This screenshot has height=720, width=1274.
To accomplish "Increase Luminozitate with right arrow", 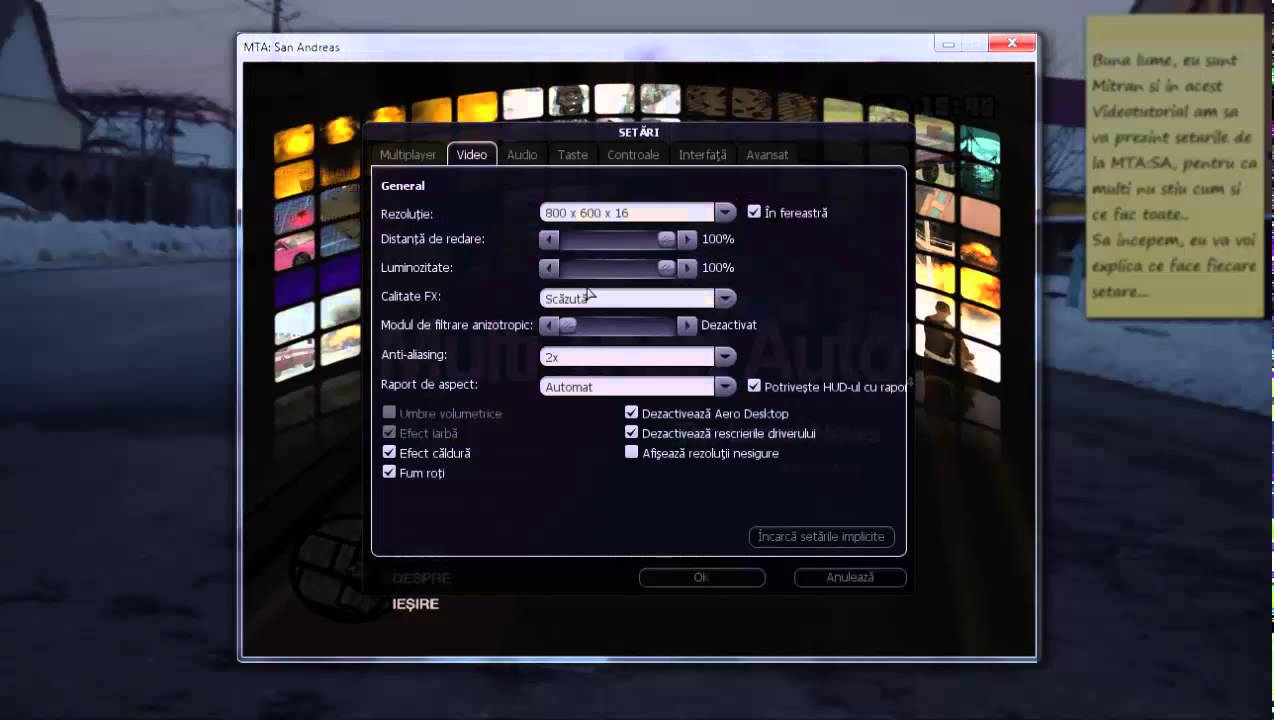I will (x=687, y=268).
